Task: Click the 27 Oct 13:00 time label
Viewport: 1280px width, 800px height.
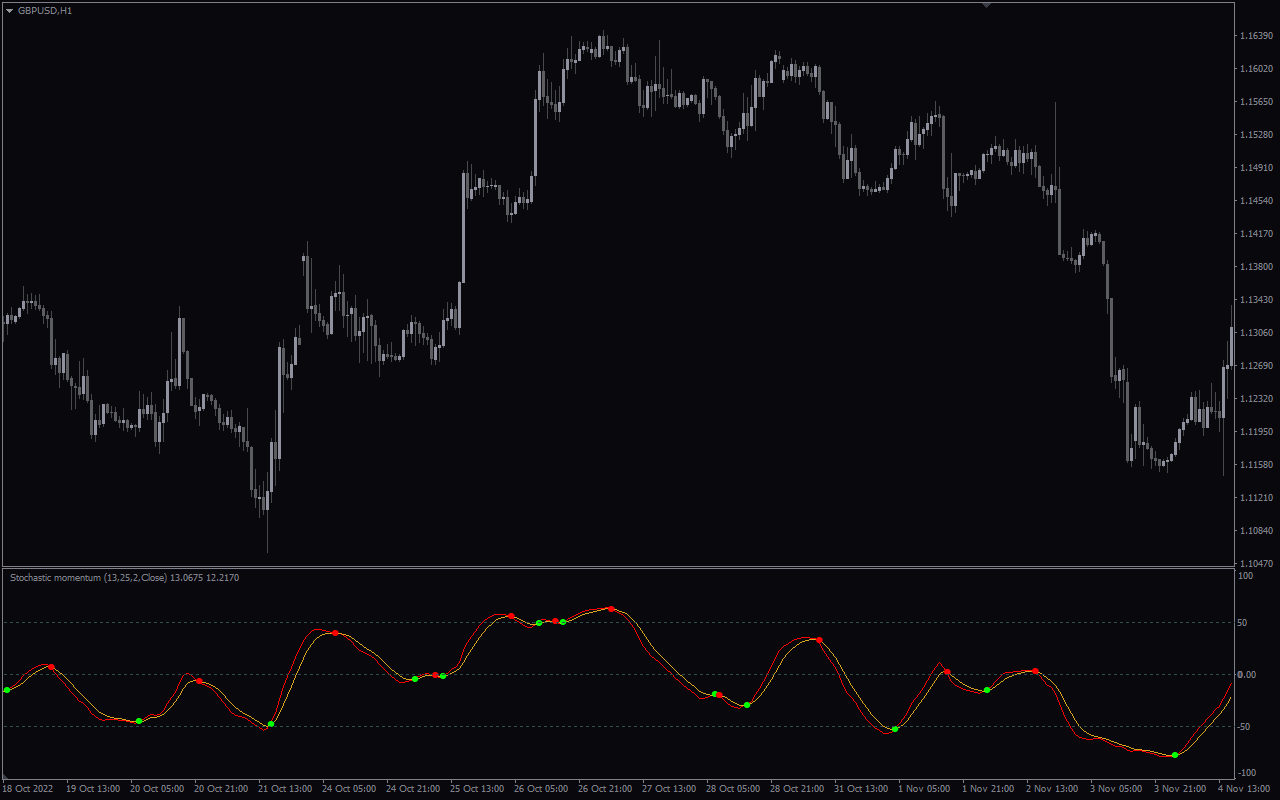Action: [669, 789]
